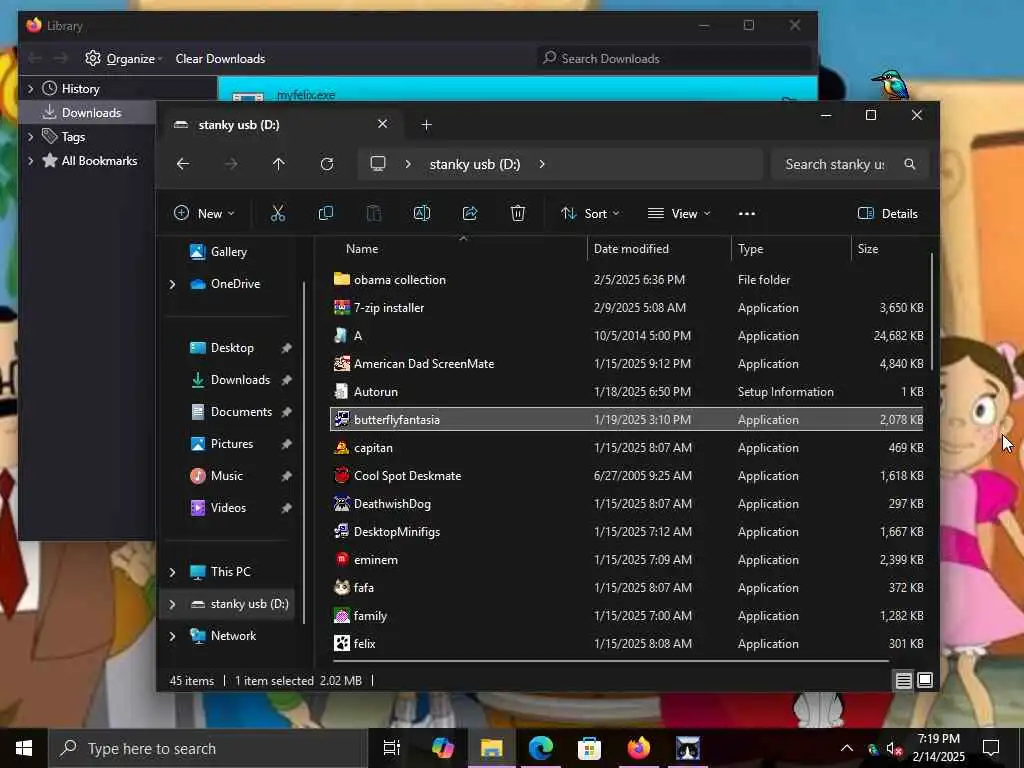Open Organize menu in Library window

[x=124, y=59]
